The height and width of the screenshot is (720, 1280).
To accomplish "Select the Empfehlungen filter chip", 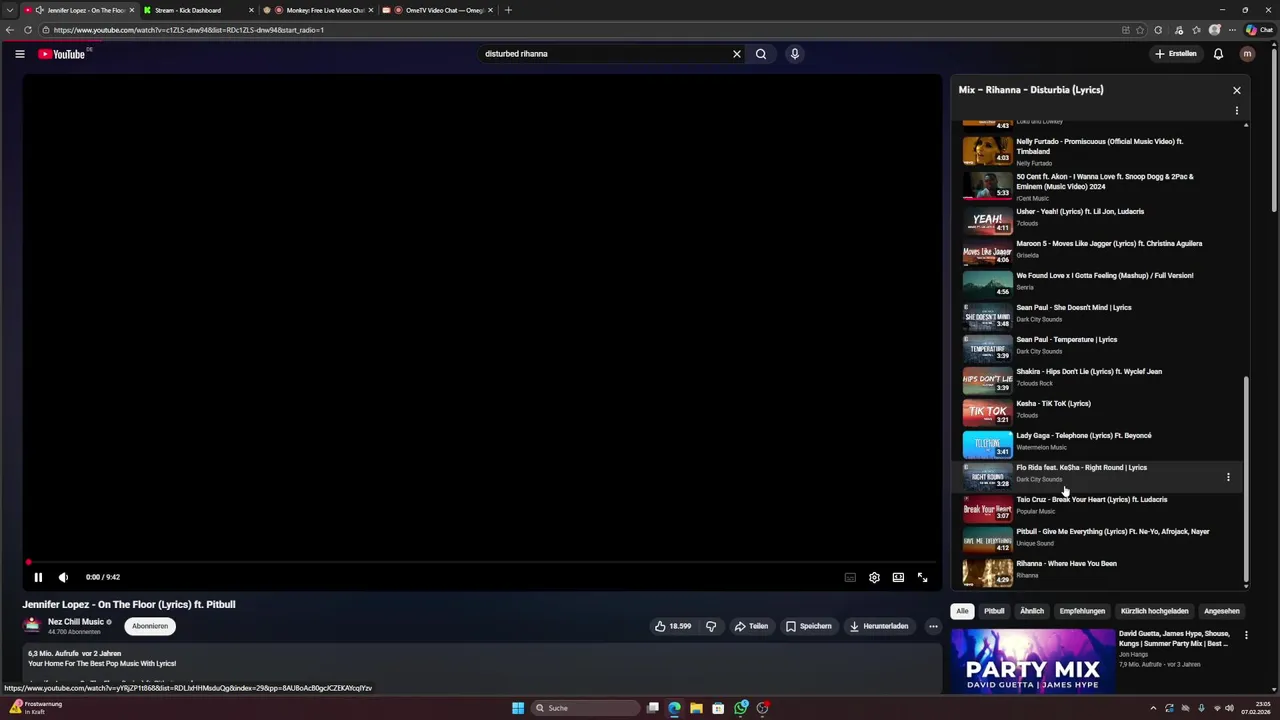I will click(x=1082, y=611).
